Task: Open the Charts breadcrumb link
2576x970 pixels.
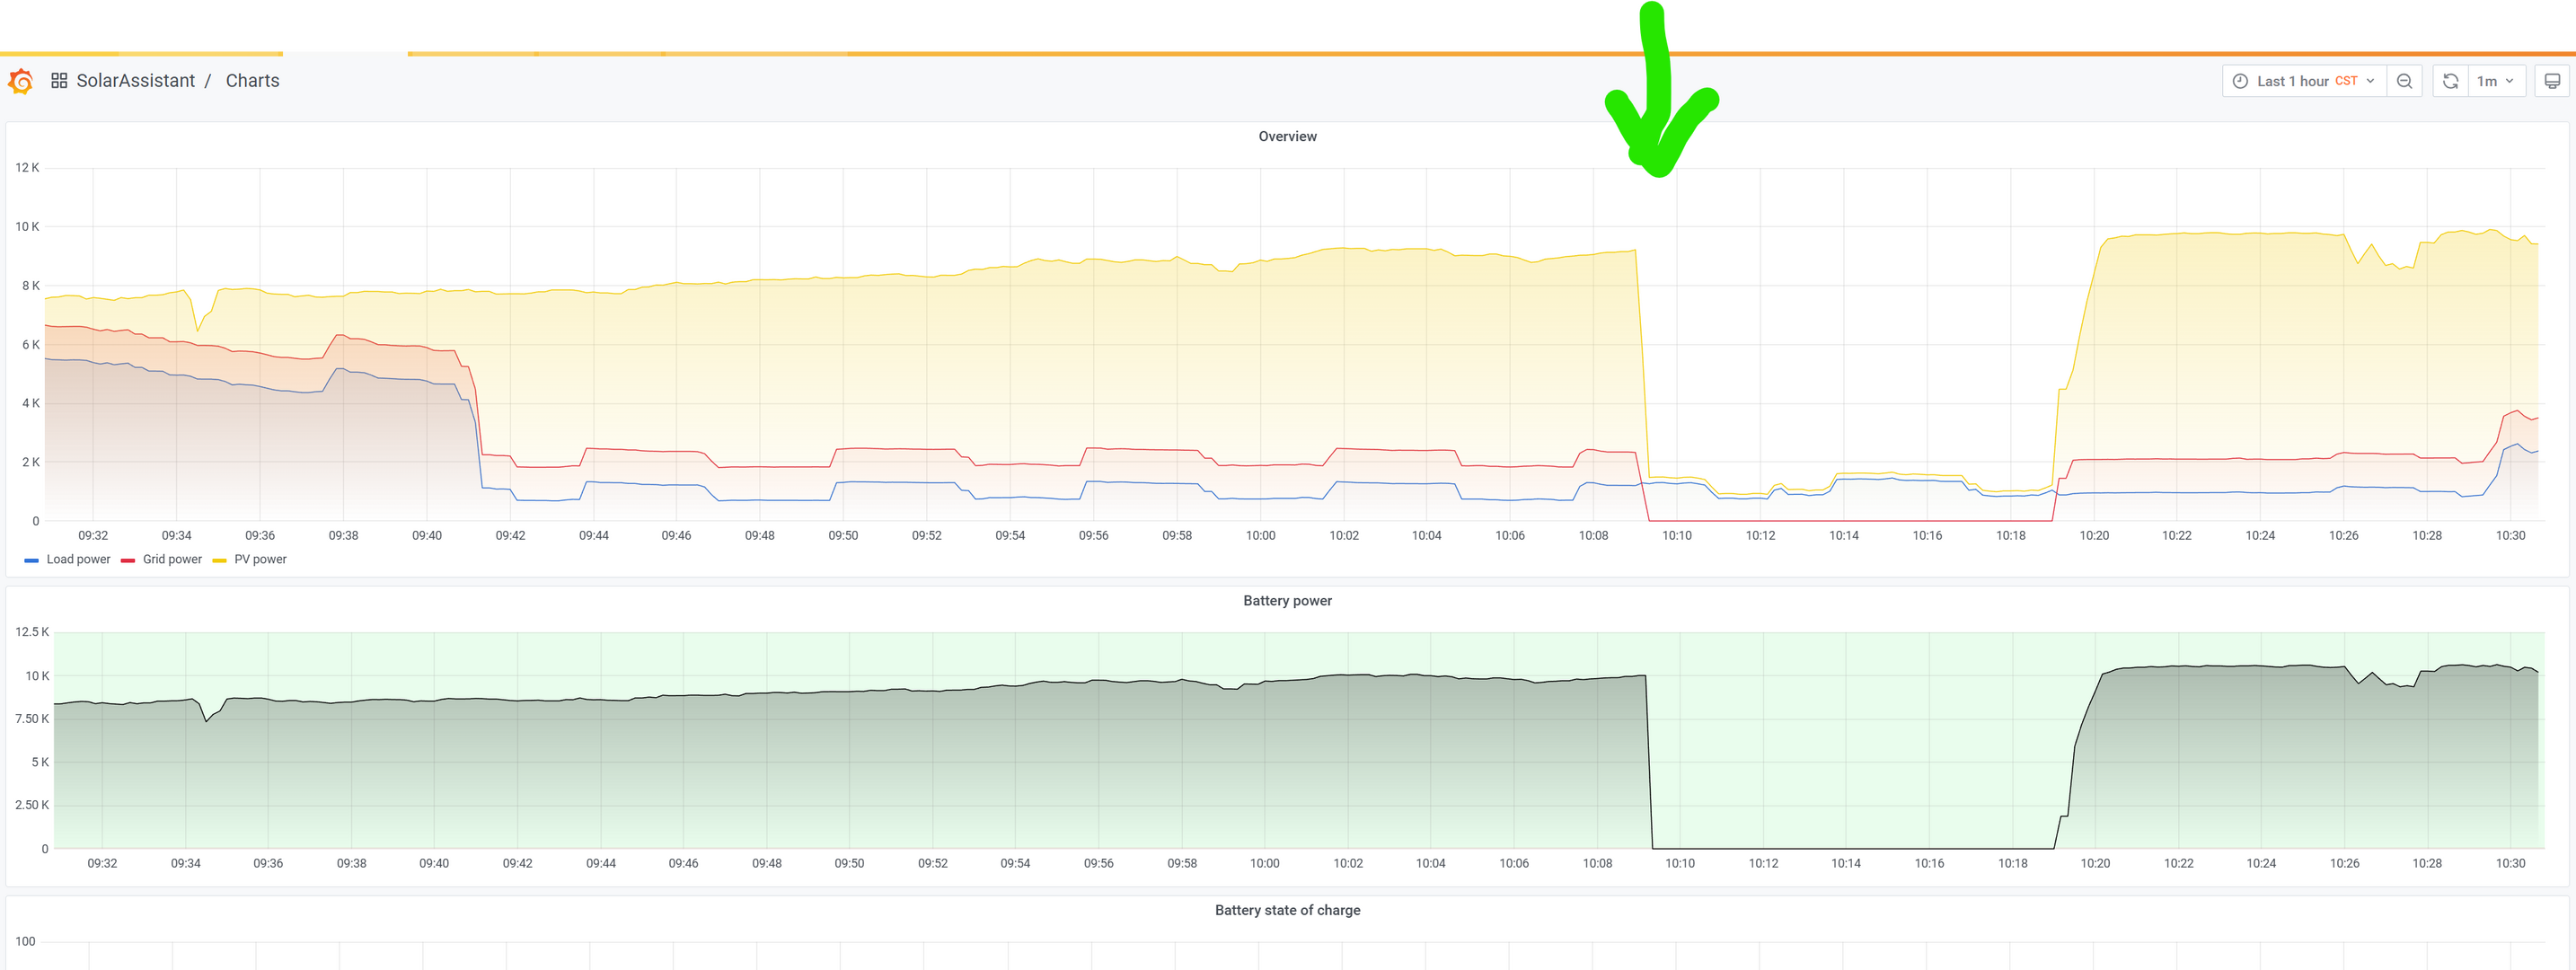Action: click(x=252, y=81)
